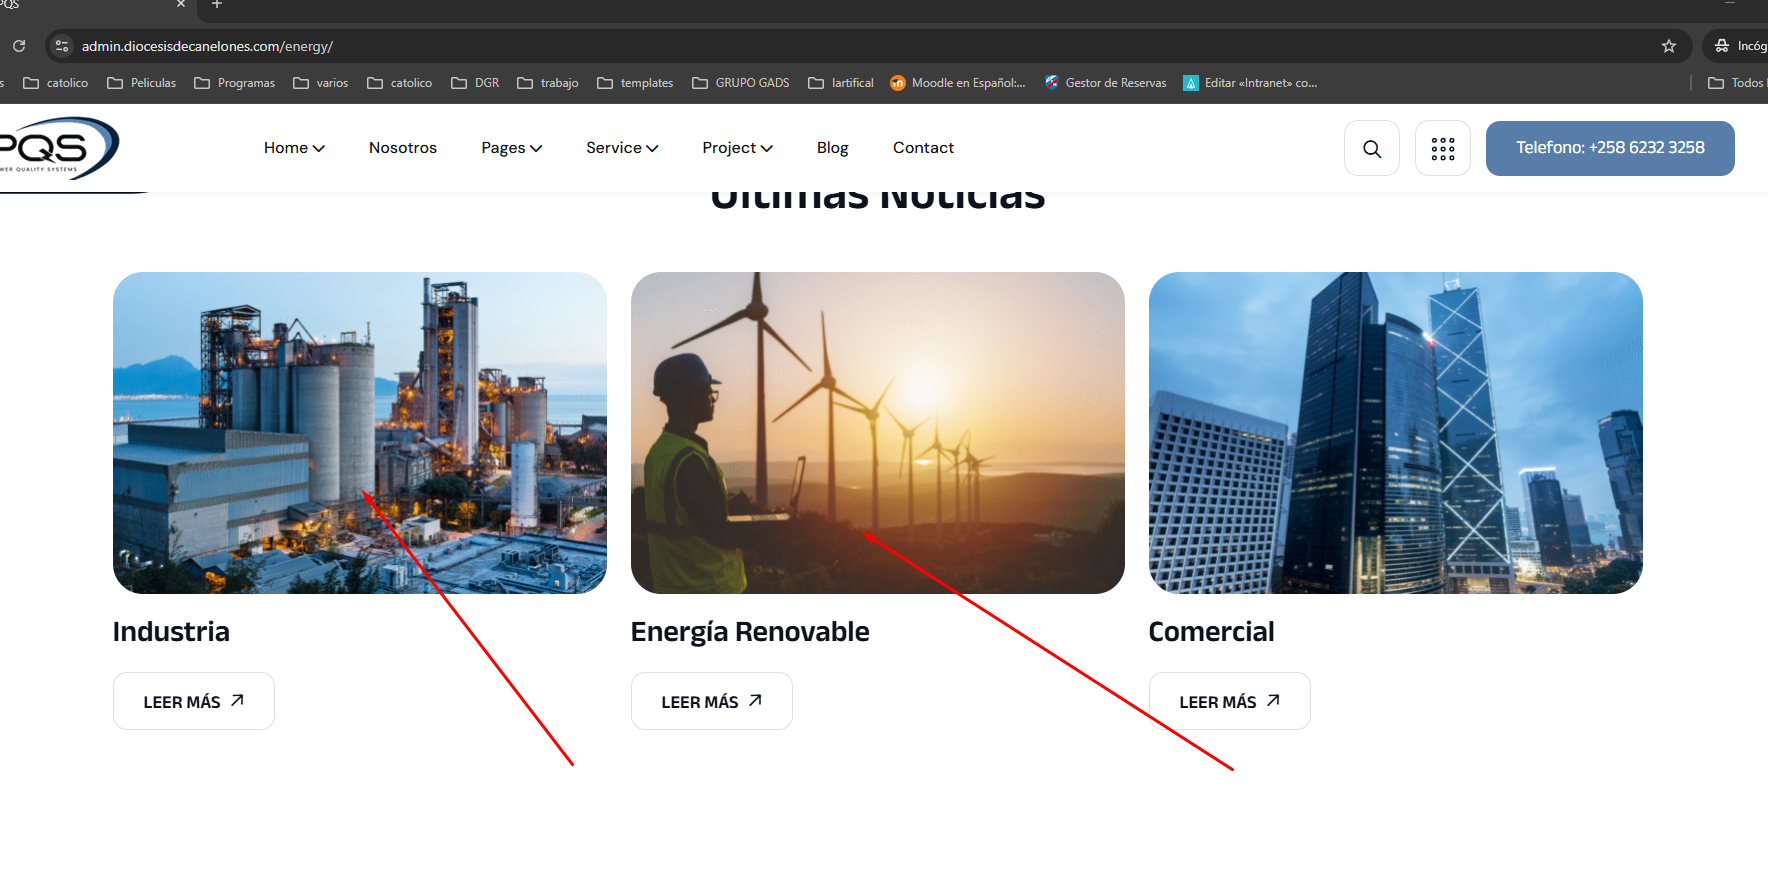
Task: Expand the Home menu dropdown
Action: [294, 148]
